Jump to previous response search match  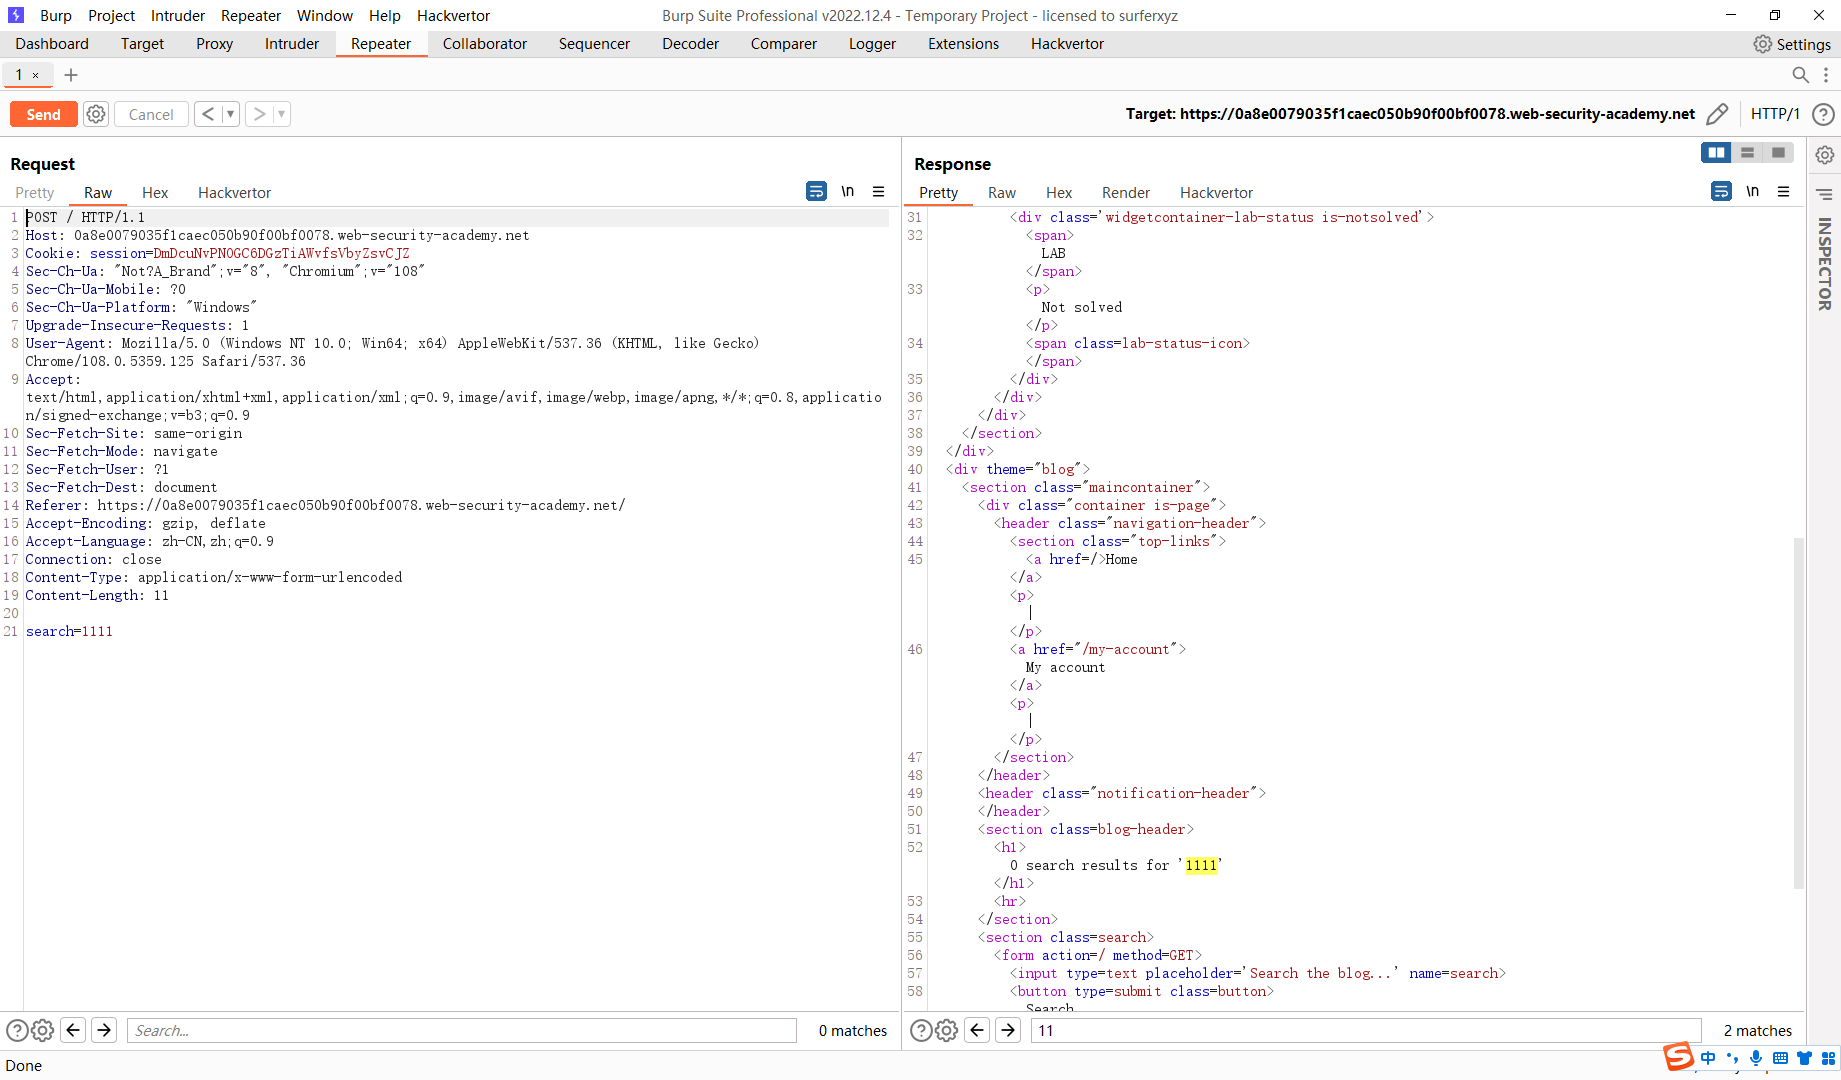[977, 1030]
